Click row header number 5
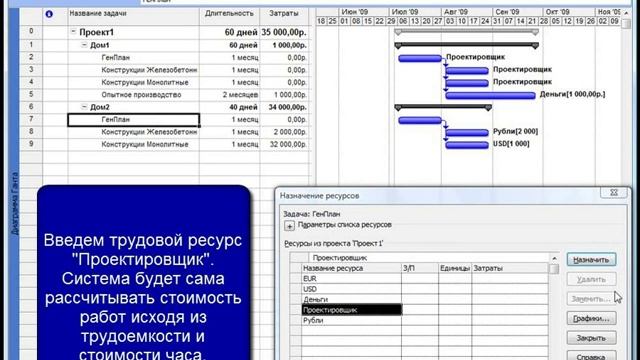Image resolution: width=640 pixels, height=360 pixels. pos(31,95)
